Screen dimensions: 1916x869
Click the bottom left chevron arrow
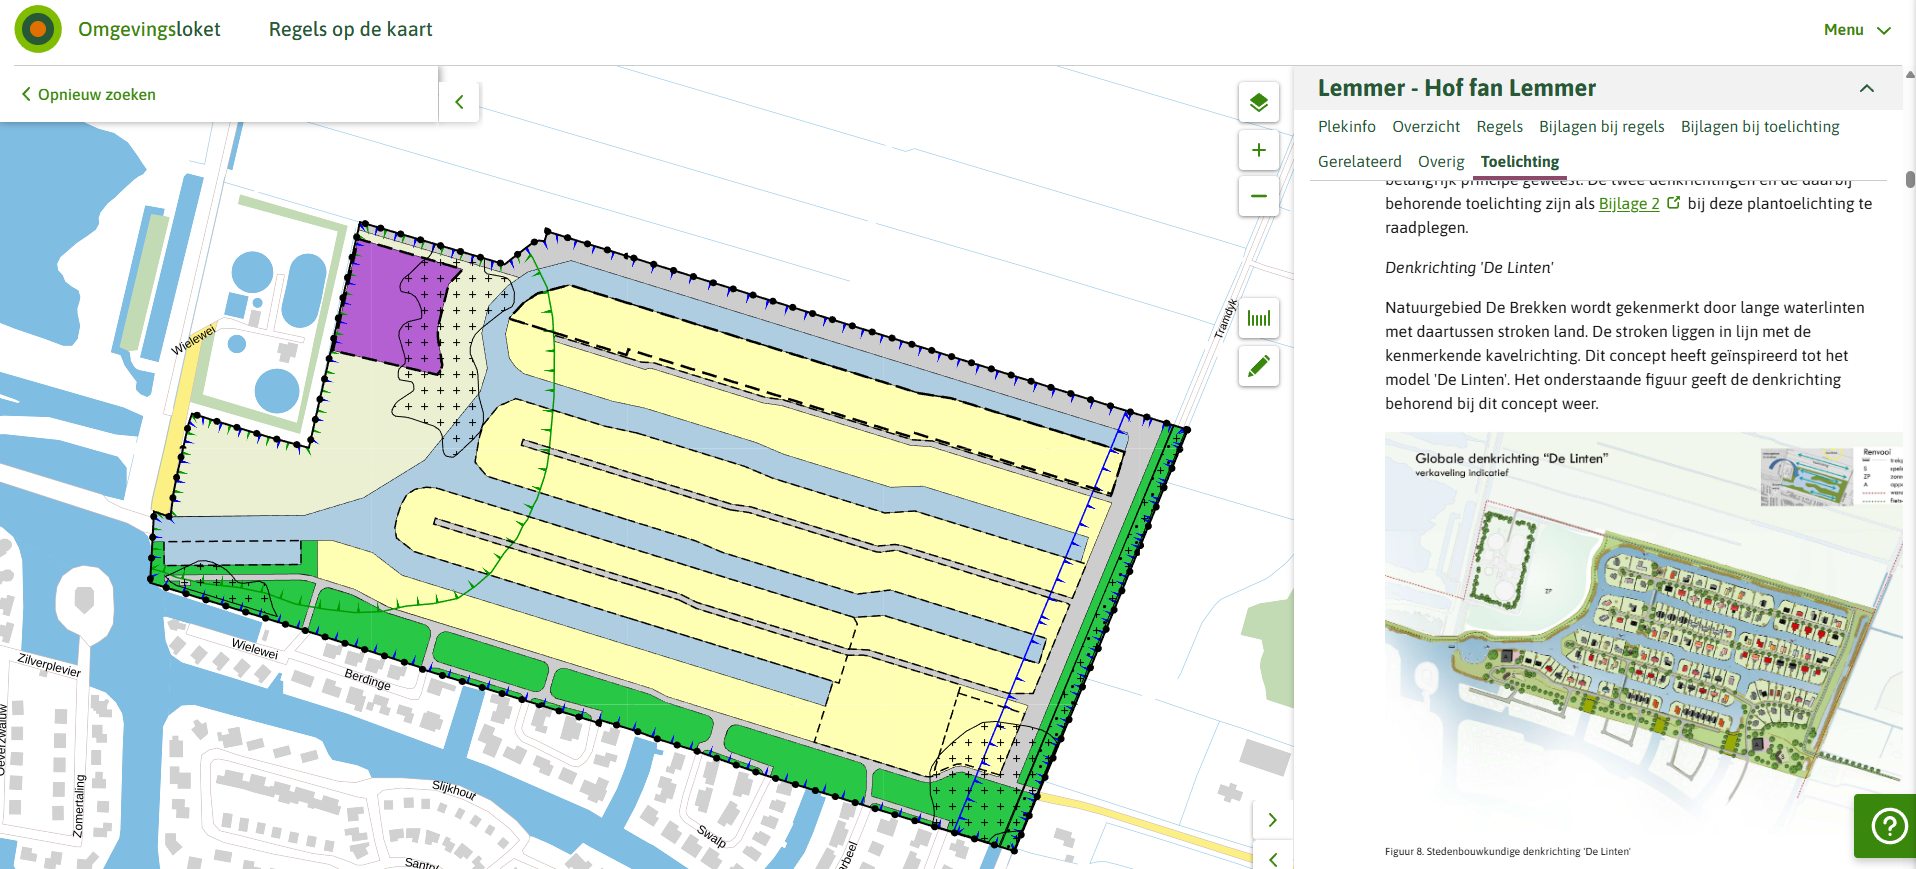pos(1272,858)
